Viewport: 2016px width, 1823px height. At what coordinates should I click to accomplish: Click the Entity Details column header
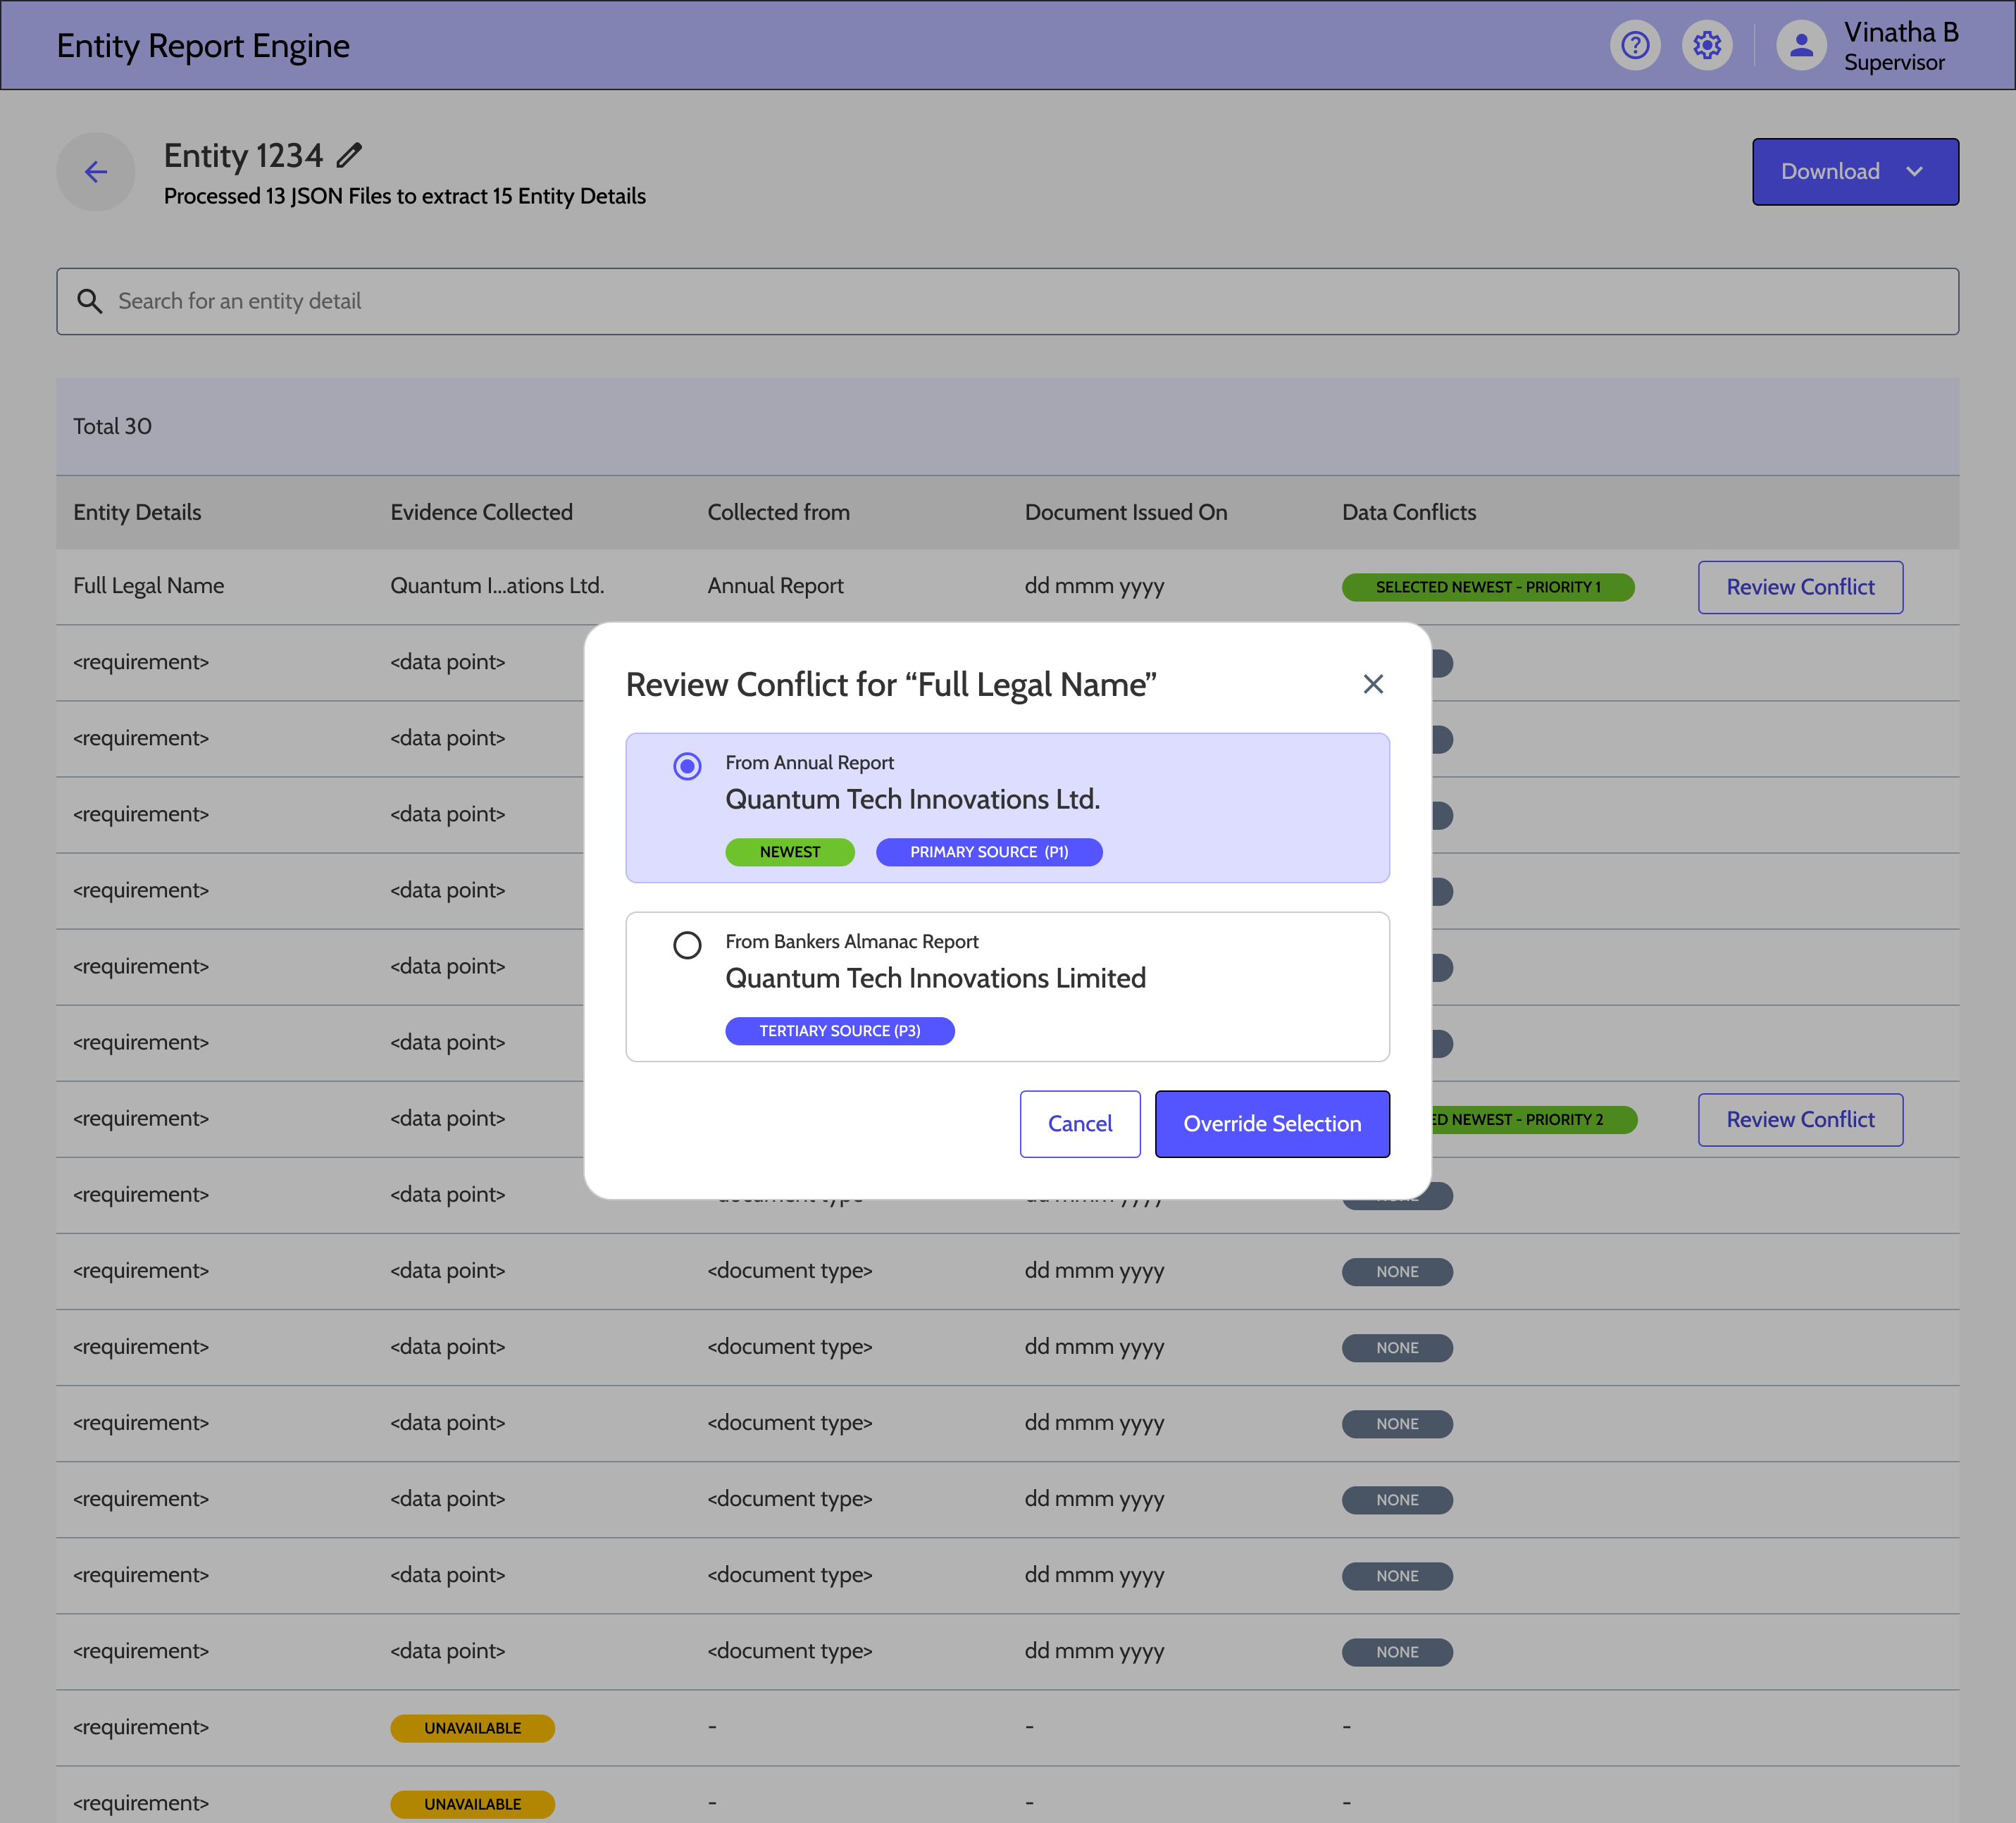[137, 512]
